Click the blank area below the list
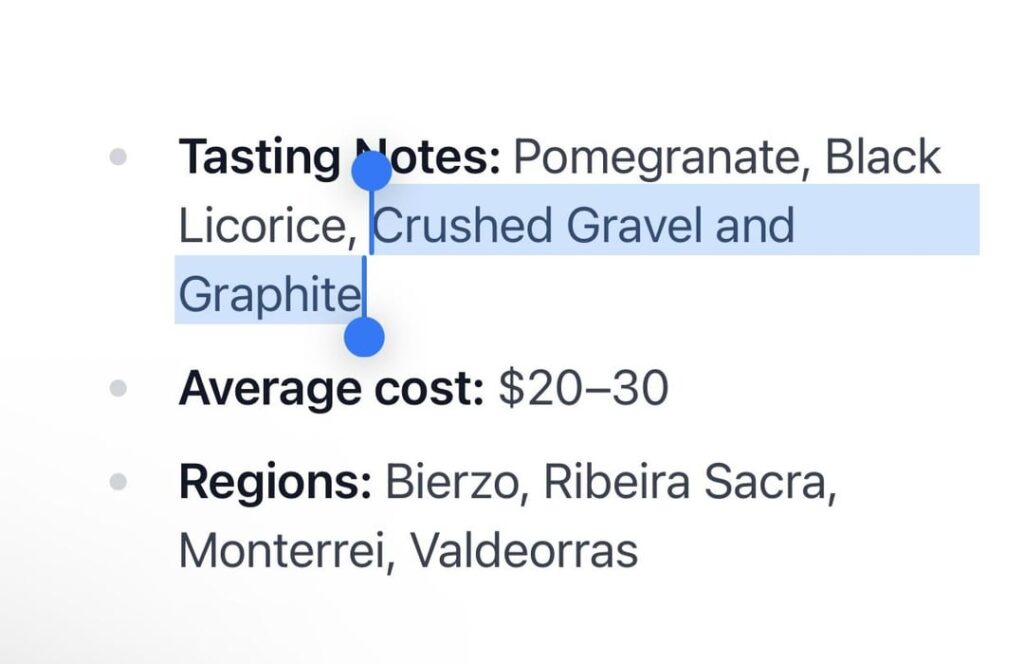This screenshot has width=1024, height=664. pos(512,625)
